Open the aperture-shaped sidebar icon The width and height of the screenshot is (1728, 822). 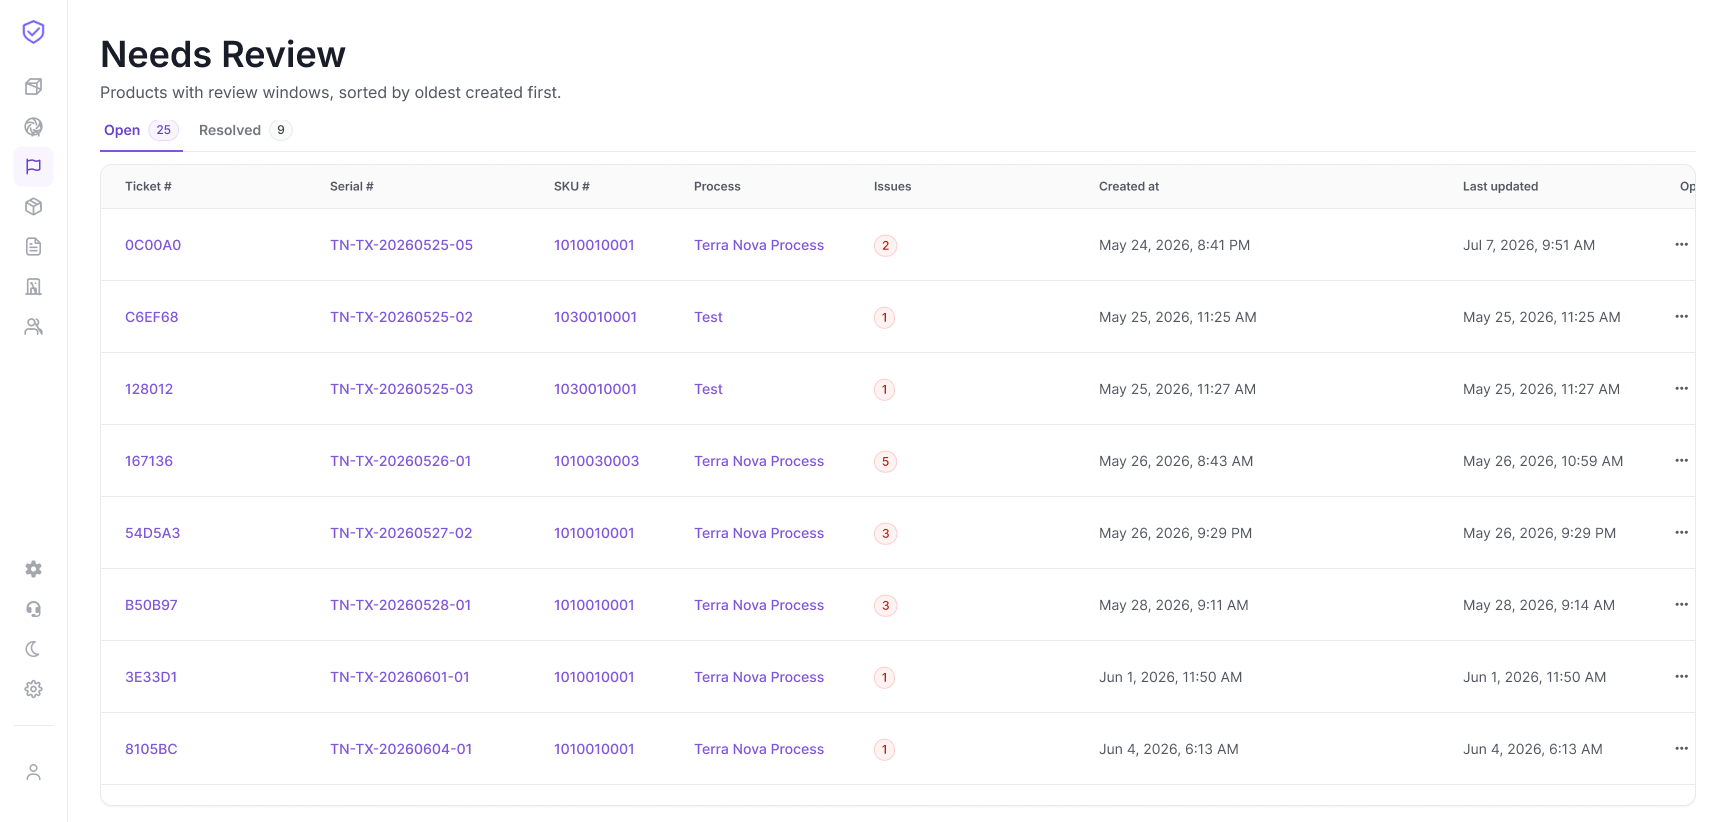click(x=33, y=127)
